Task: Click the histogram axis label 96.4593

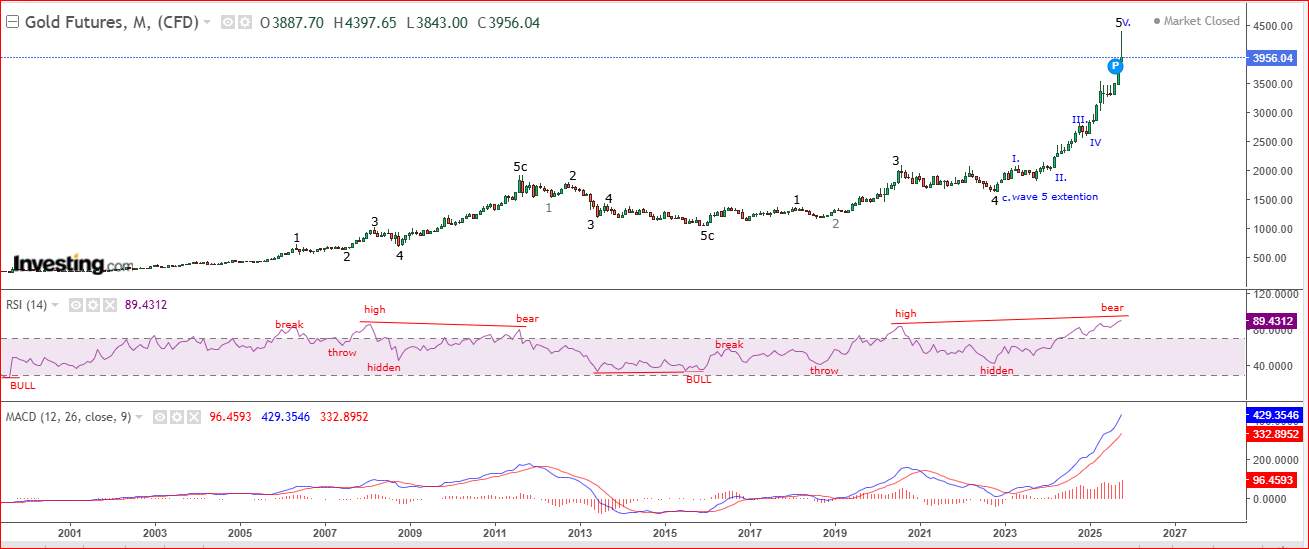Action: coord(1273,481)
